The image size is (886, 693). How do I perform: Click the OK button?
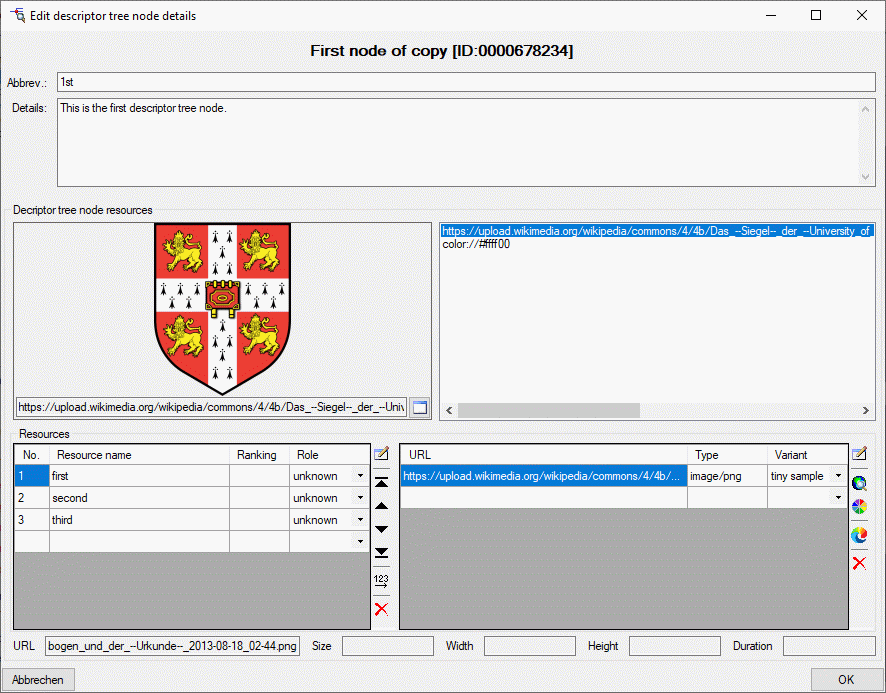point(846,679)
